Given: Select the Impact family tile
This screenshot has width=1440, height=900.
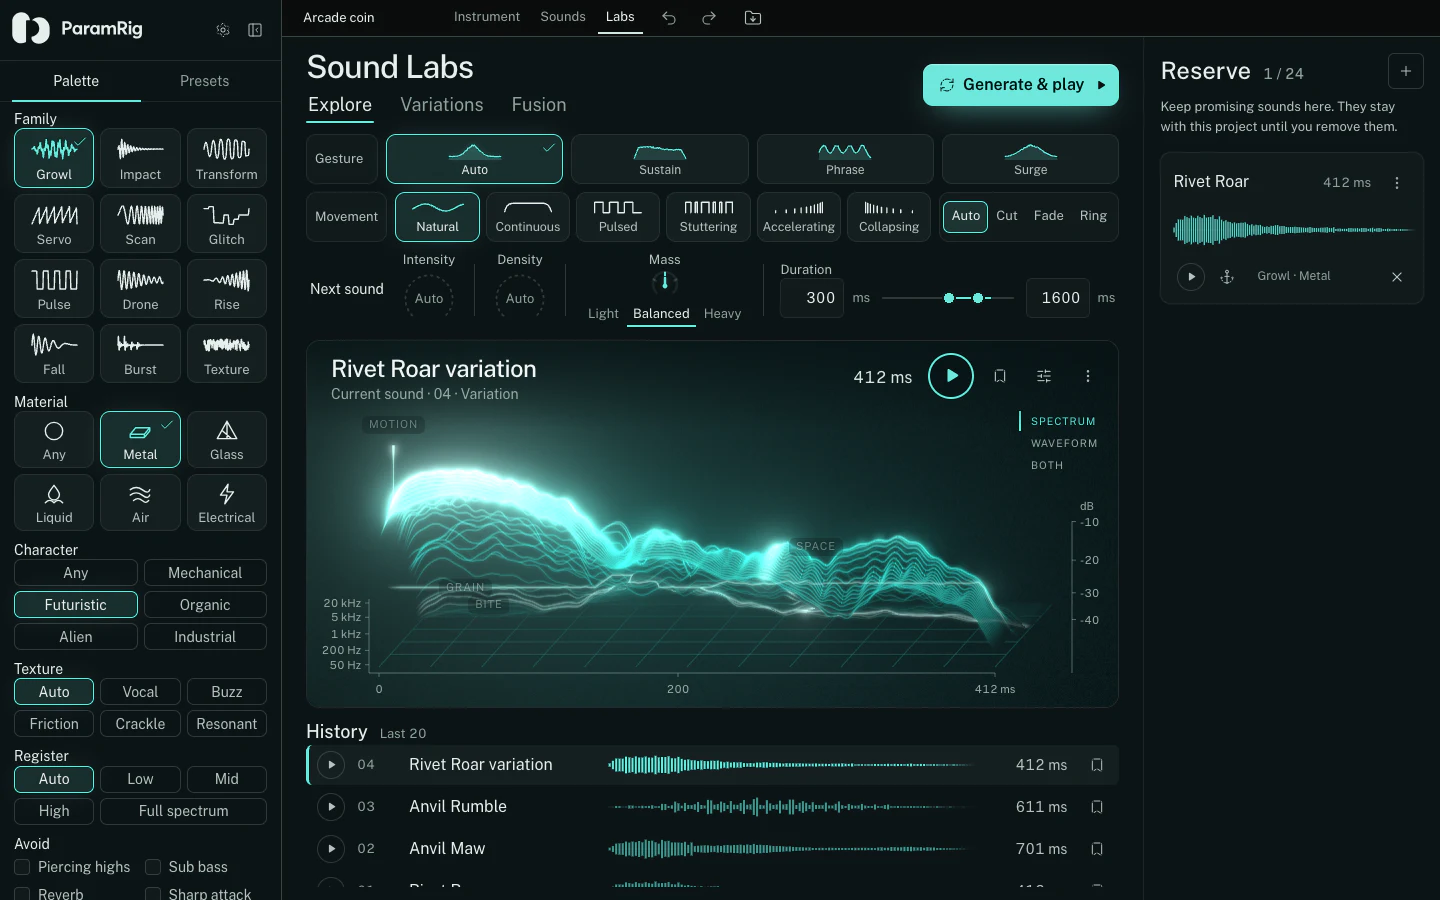Looking at the screenshot, I should 140,158.
